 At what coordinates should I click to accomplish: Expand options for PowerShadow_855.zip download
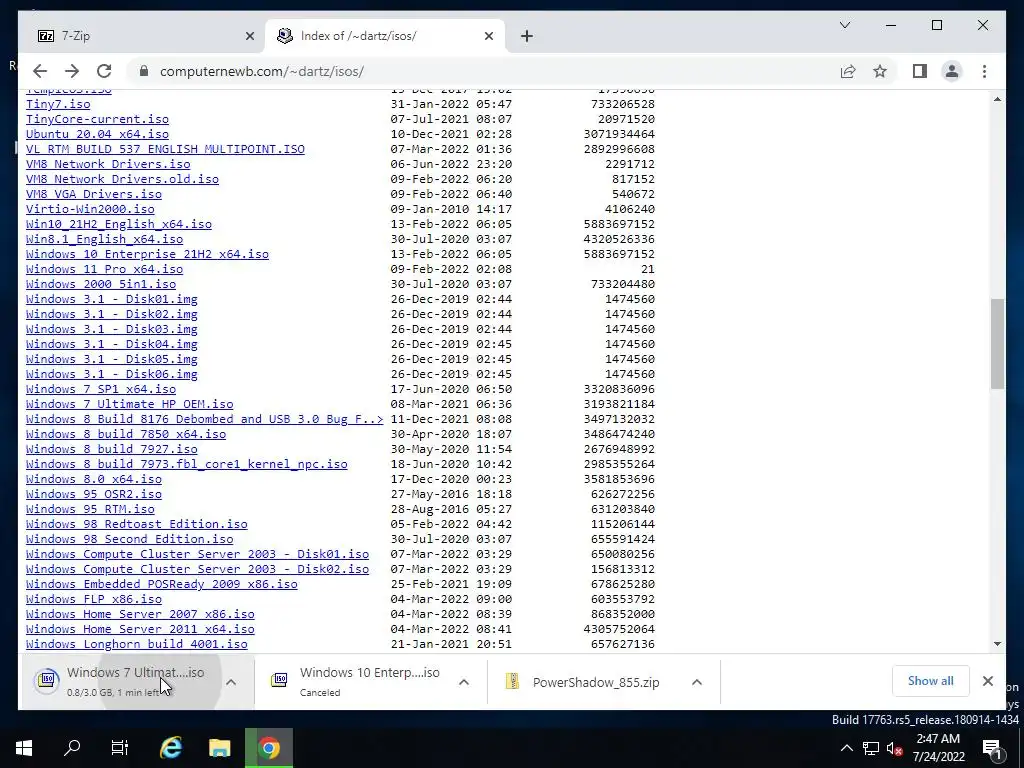click(x=697, y=682)
